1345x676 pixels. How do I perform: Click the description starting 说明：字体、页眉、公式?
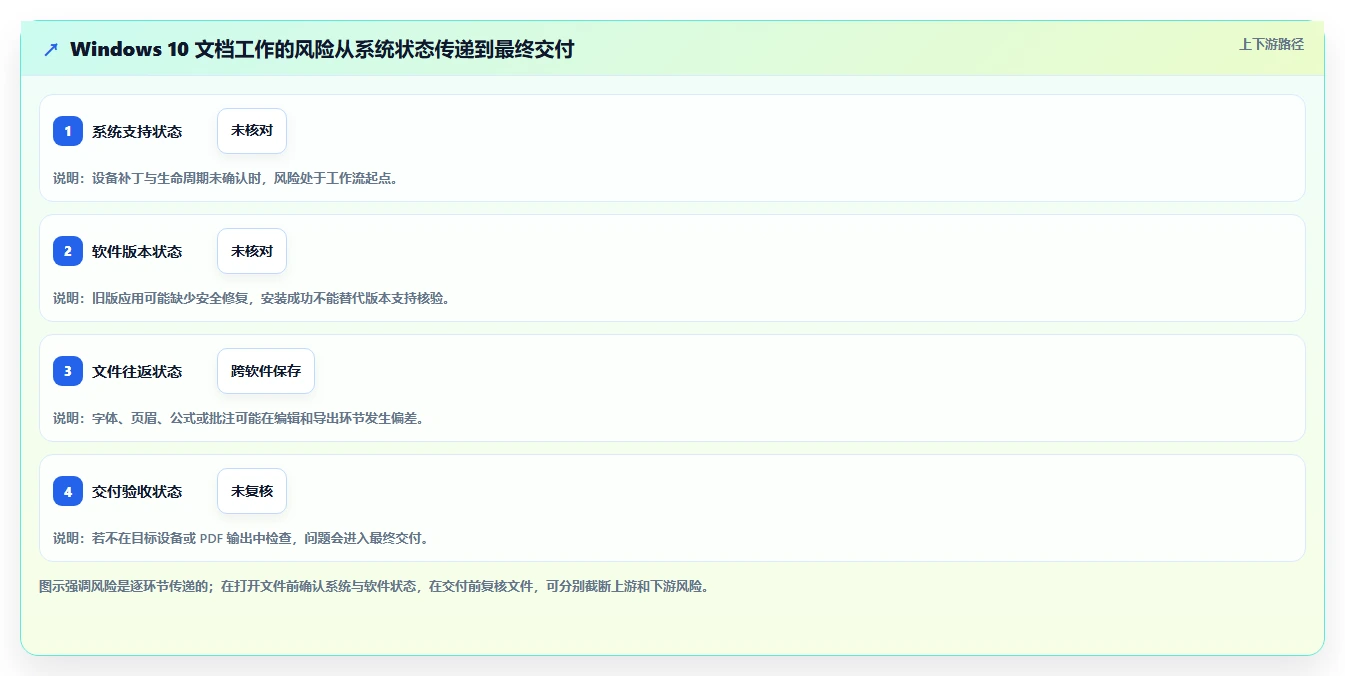click(238, 418)
